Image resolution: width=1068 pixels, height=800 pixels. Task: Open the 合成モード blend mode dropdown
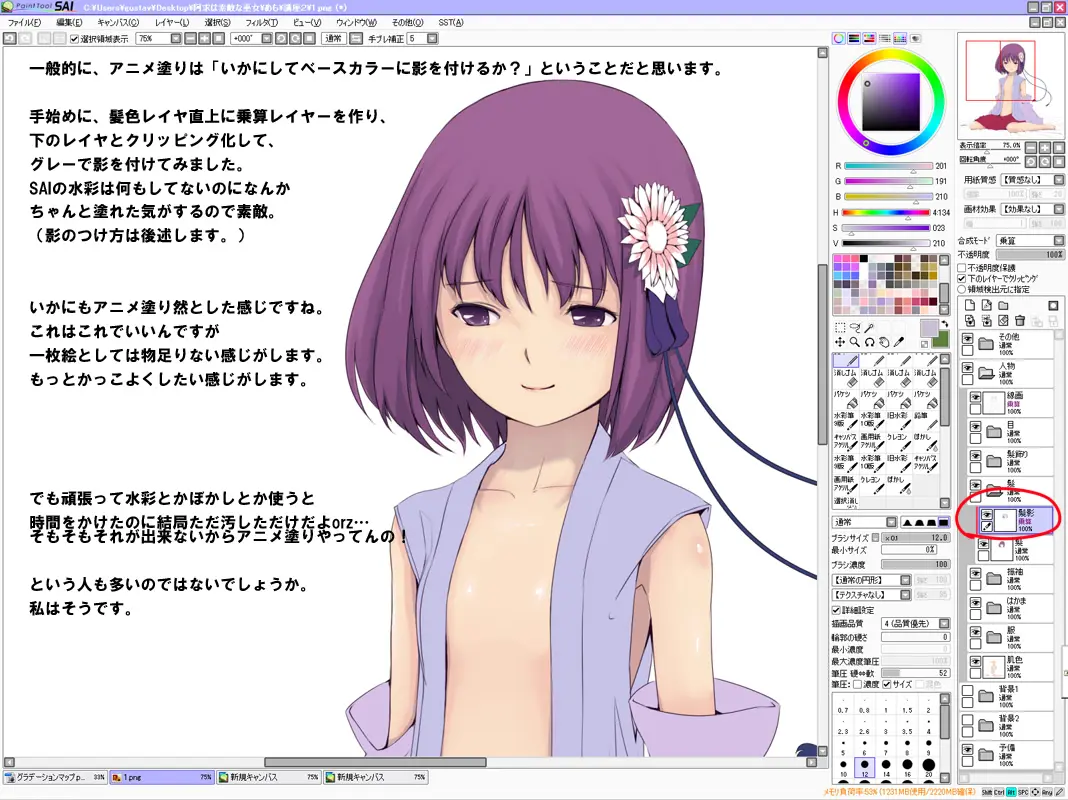1058,240
